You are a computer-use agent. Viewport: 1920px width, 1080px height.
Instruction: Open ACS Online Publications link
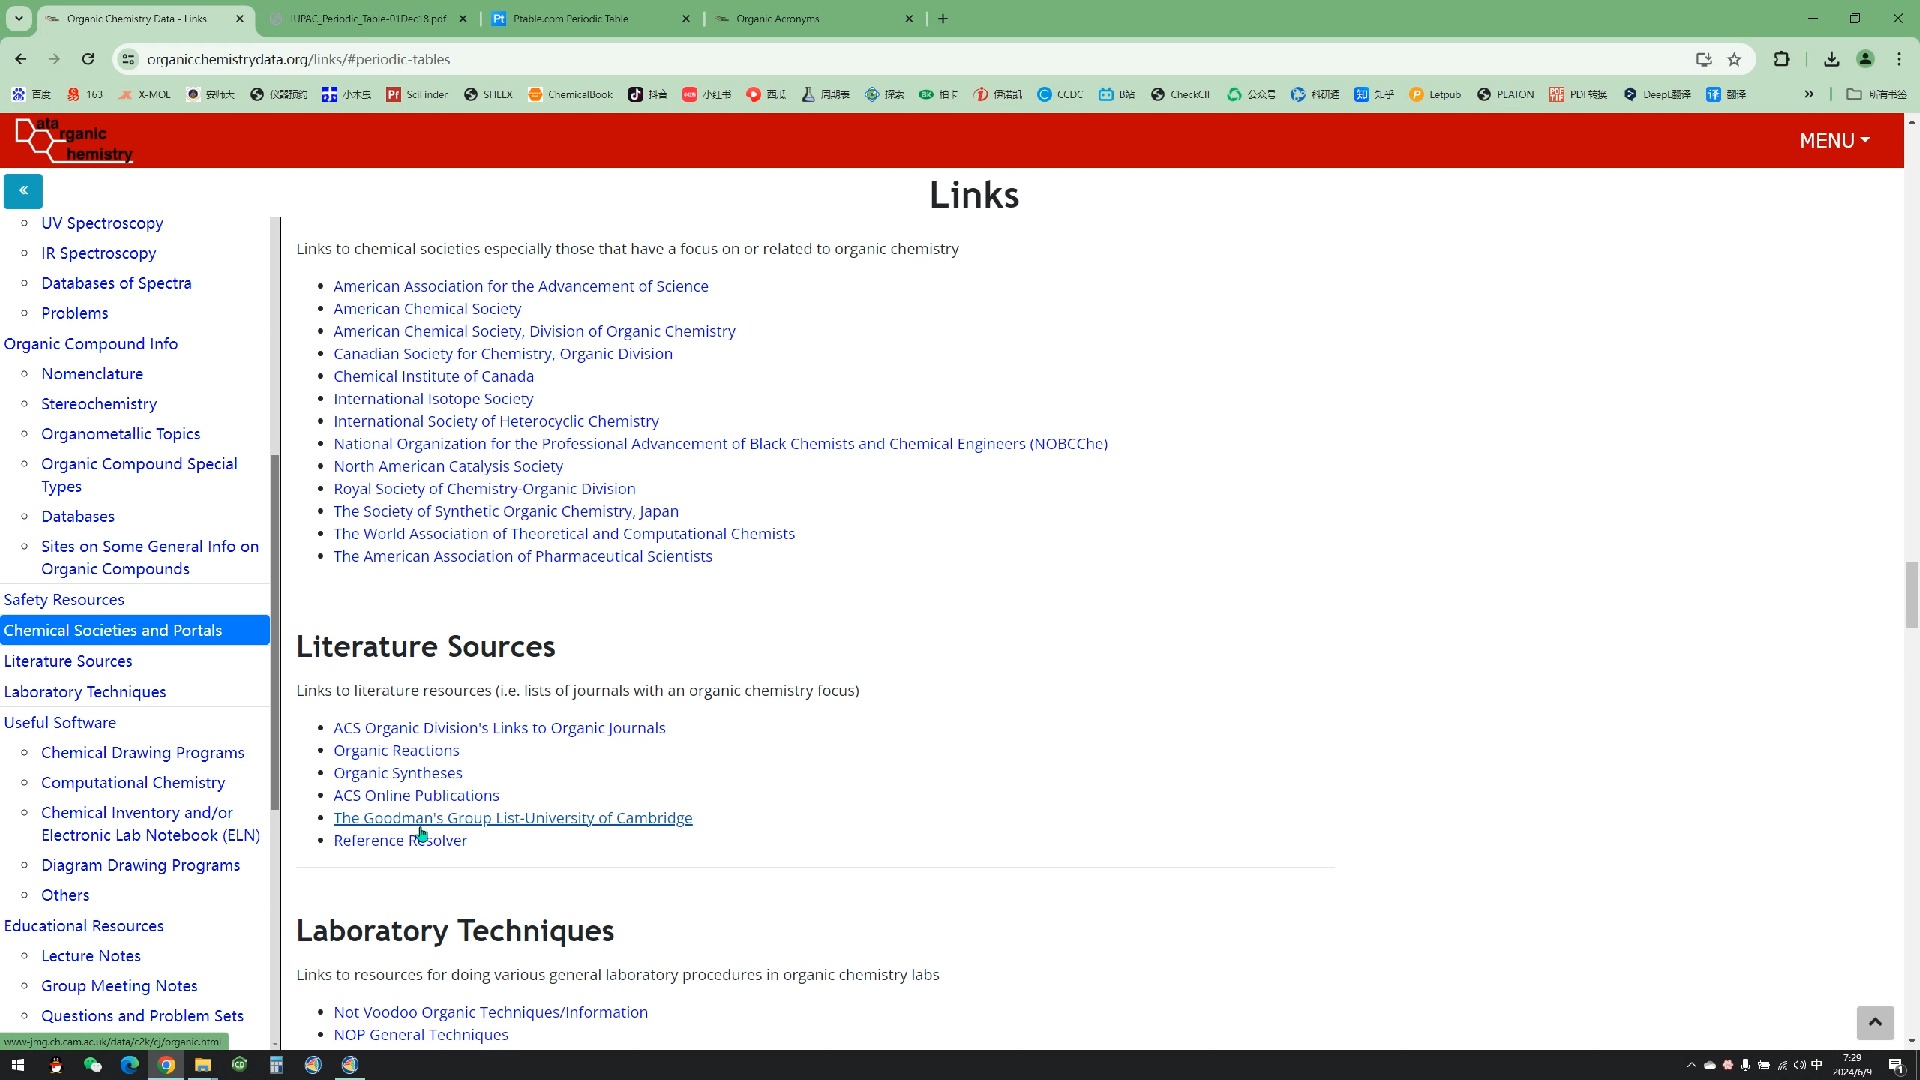(416, 795)
